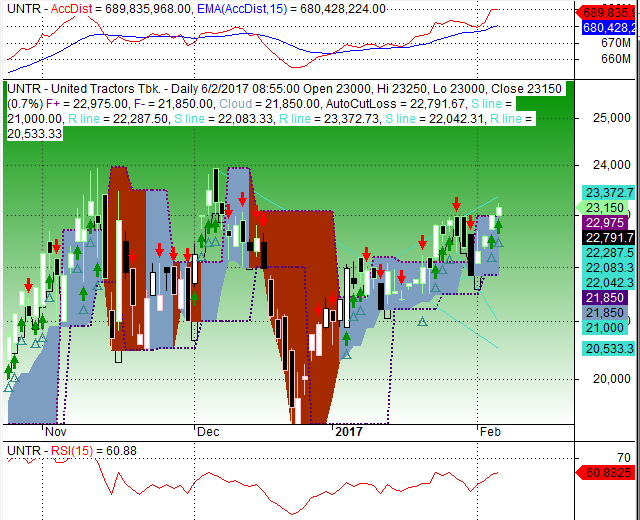
Task: Click the 22,042.3 S line tag
Action: (609, 282)
